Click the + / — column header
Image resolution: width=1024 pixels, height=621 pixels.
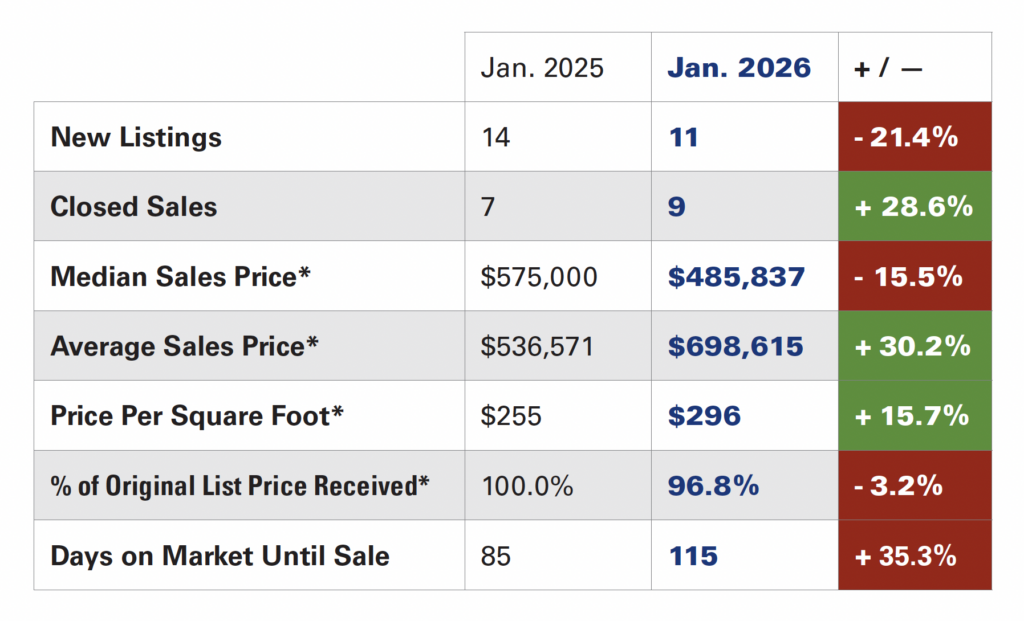[x=888, y=68]
